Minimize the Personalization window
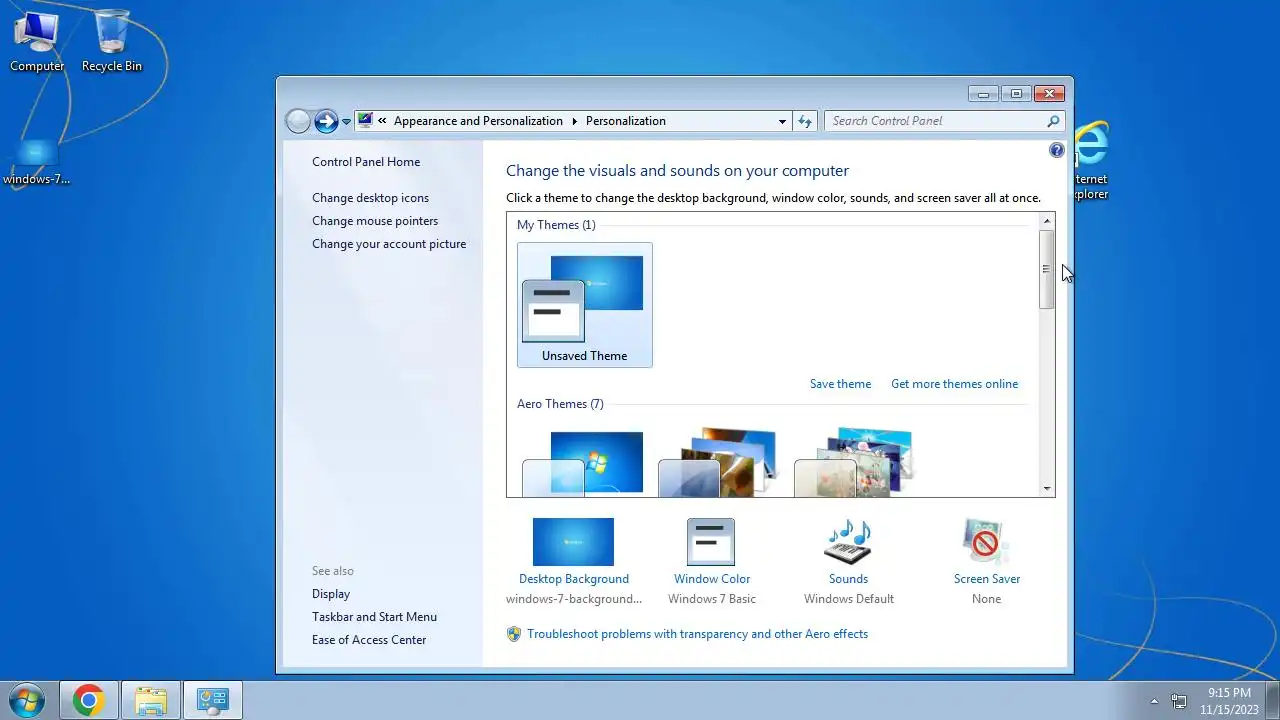Image resolution: width=1280 pixels, height=720 pixels. point(983,94)
